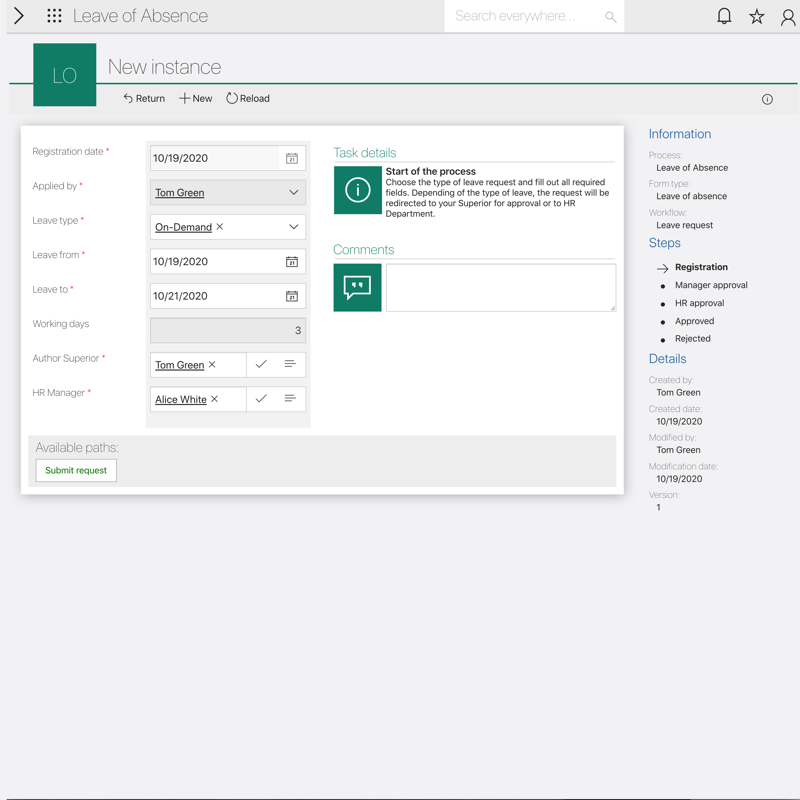This screenshot has height=800, width=800.
Task: Click the info icon in toolbar
Action: pyautogui.click(x=767, y=99)
